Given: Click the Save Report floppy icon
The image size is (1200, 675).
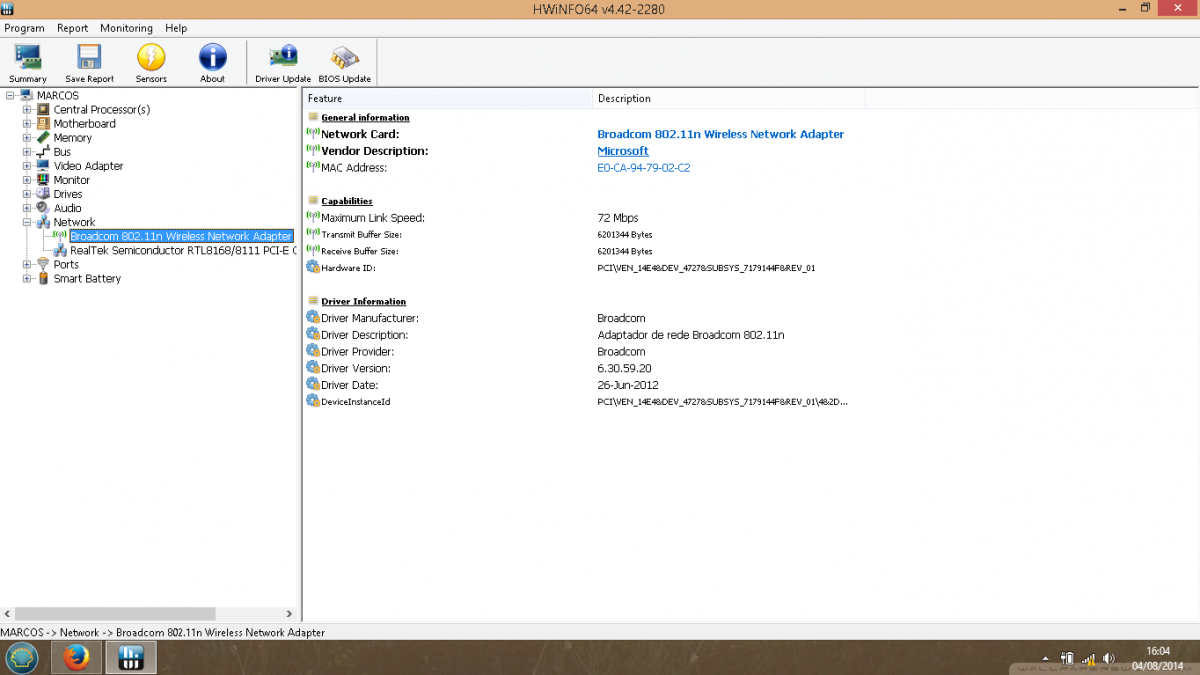Looking at the screenshot, I should (x=90, y=63).
